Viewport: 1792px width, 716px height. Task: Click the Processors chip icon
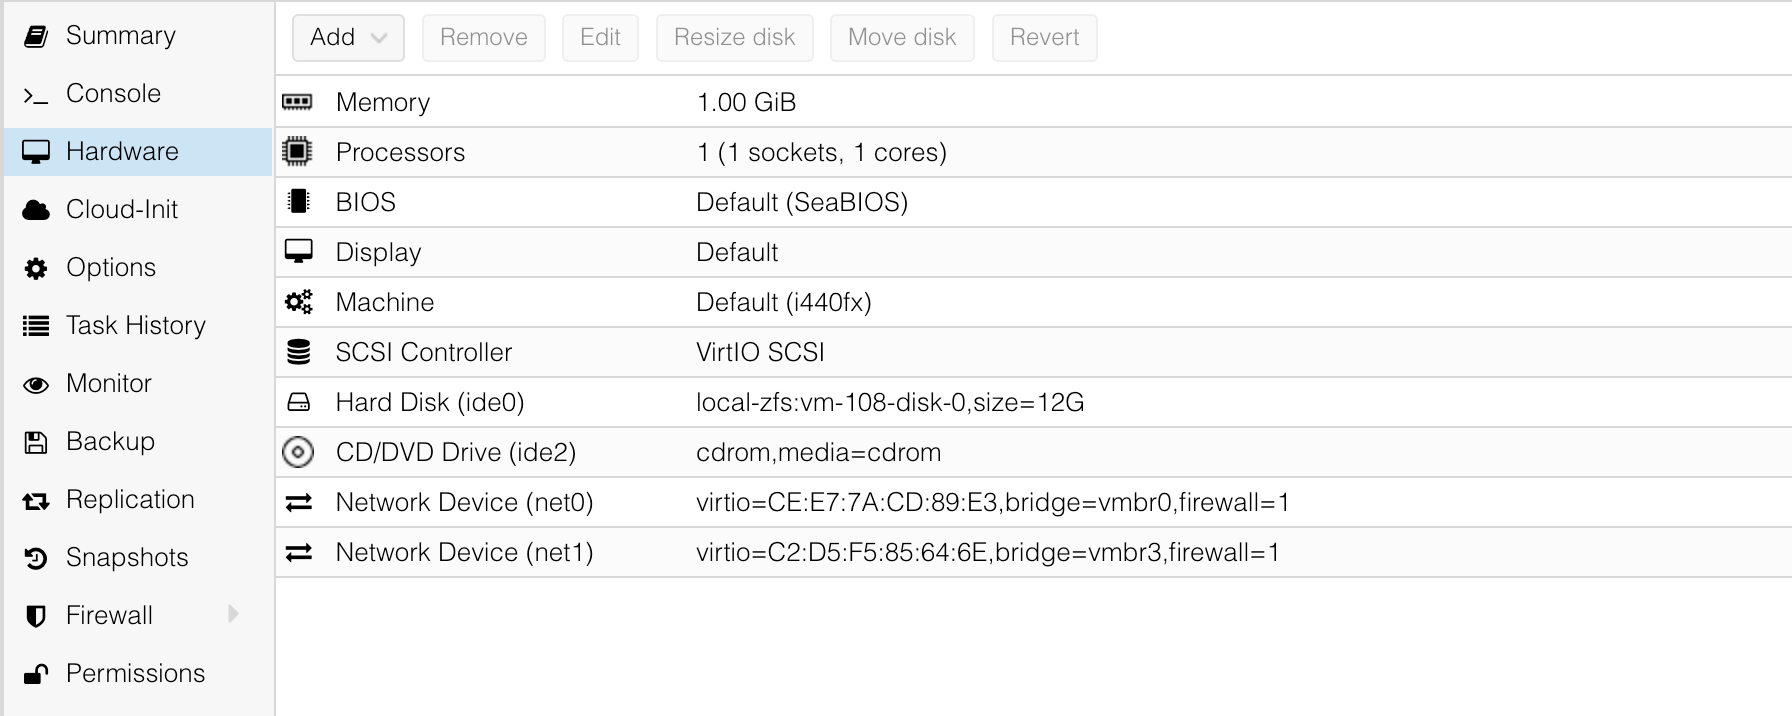297,152
